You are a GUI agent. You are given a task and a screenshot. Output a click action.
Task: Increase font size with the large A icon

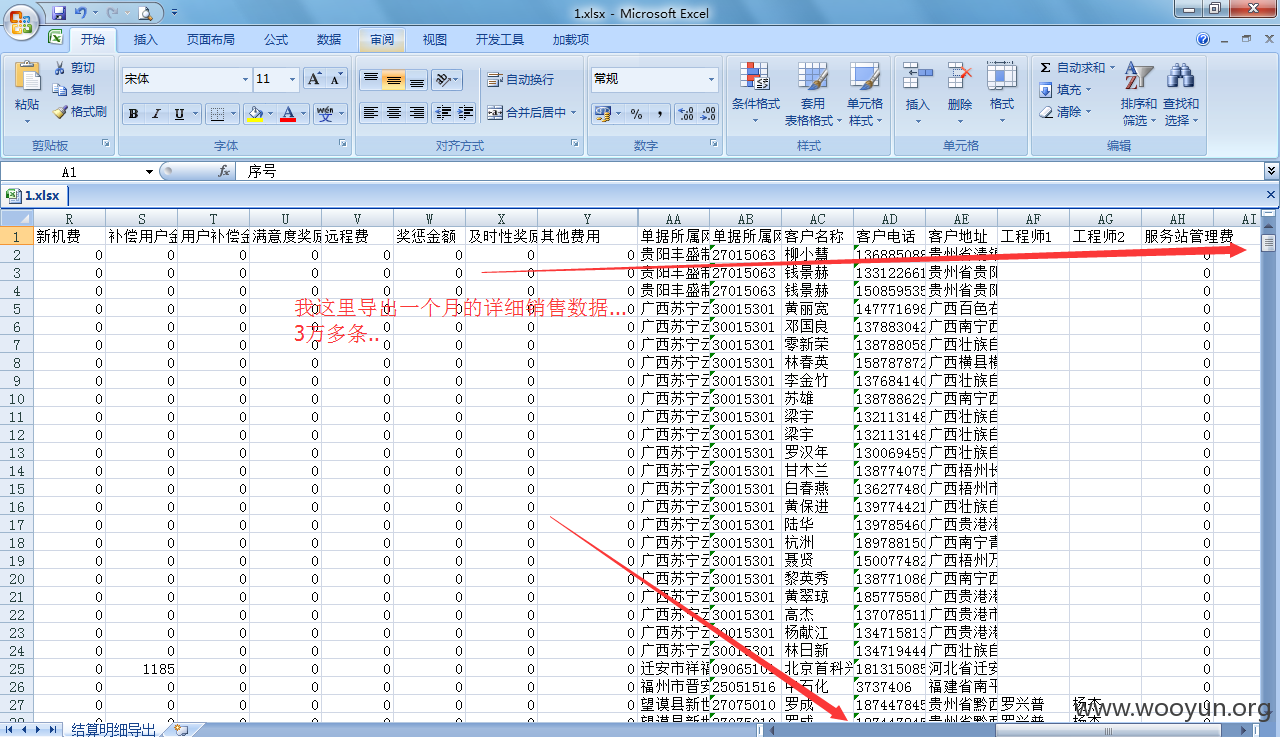[x=314, y=79]
